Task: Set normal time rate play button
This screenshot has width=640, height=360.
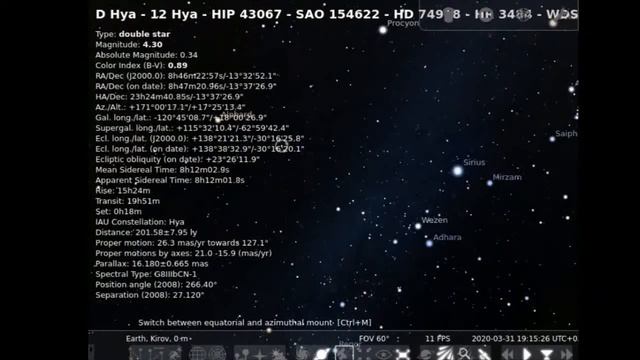Action: pos(527,354)
